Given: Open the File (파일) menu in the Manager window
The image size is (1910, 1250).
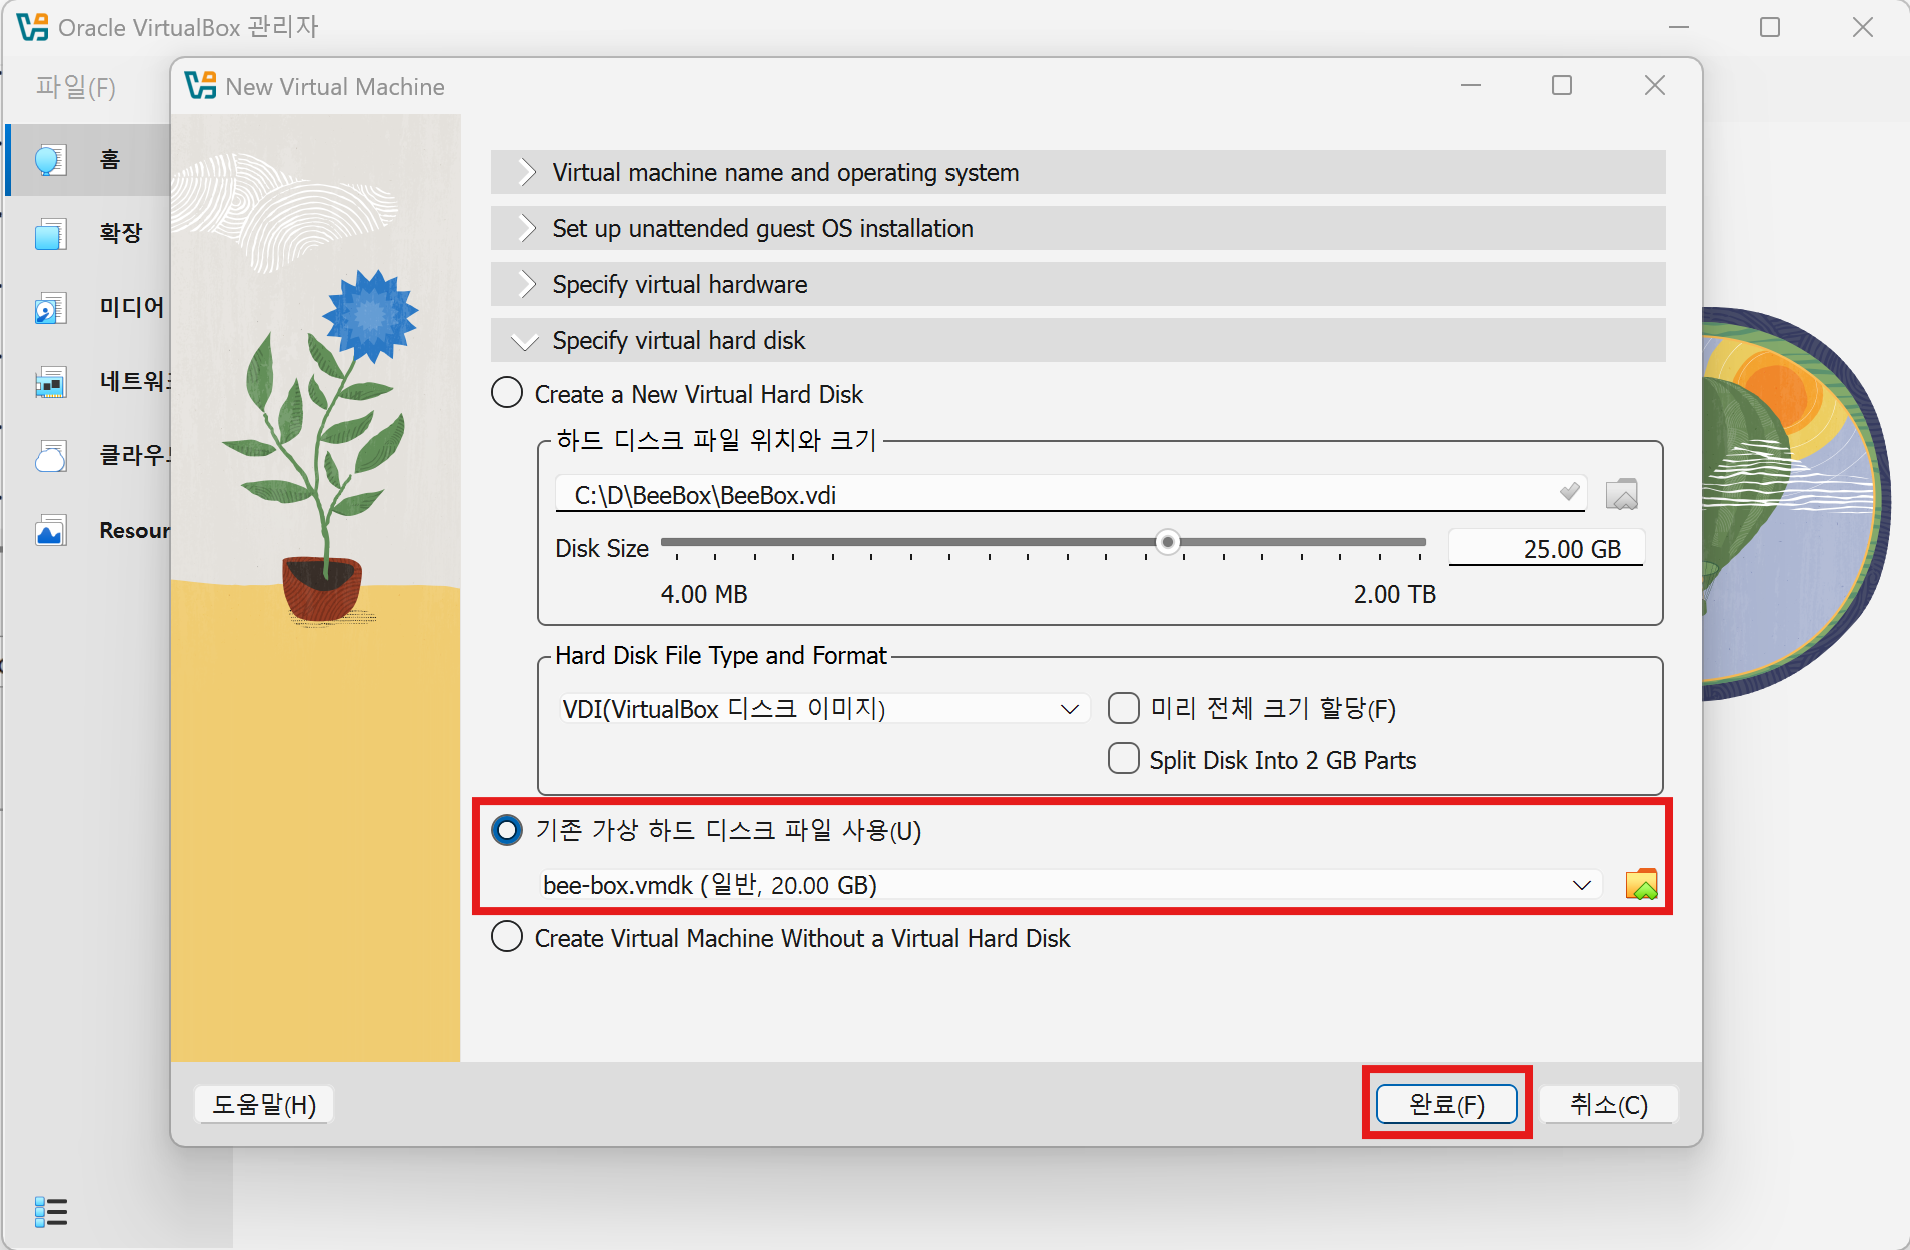Looking at the screenshot, I should coord(76,87).
